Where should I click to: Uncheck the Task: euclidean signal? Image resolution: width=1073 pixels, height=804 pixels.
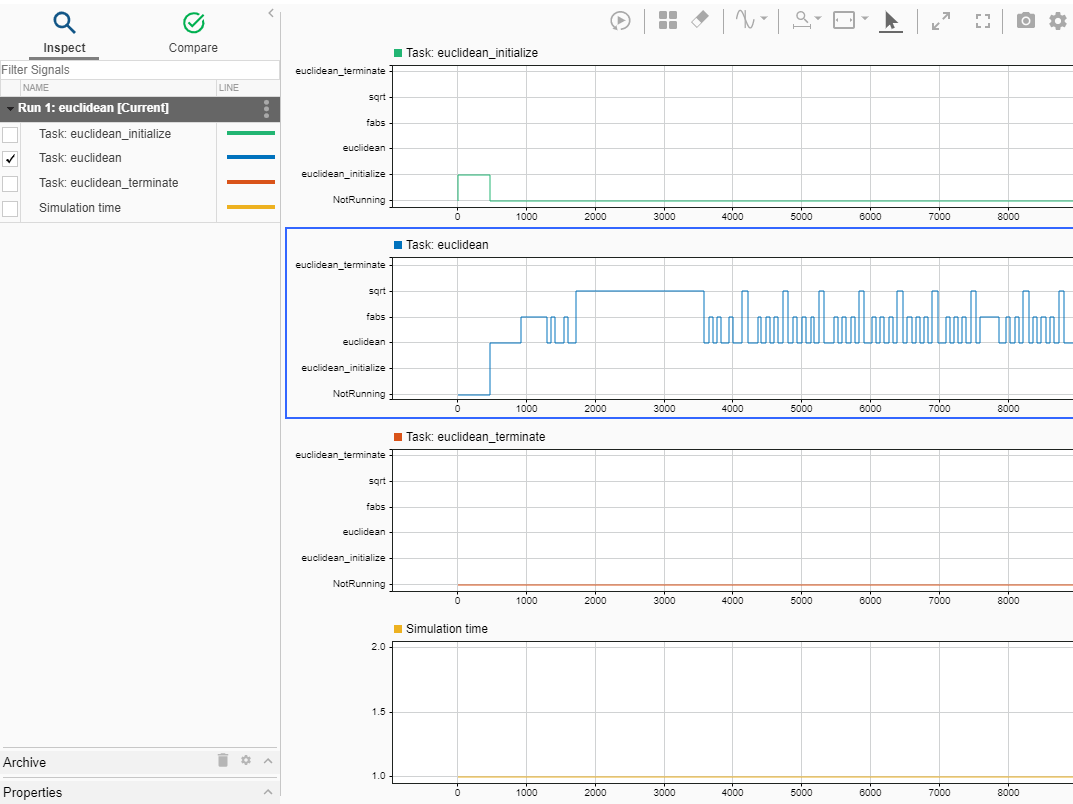[10, 159]
